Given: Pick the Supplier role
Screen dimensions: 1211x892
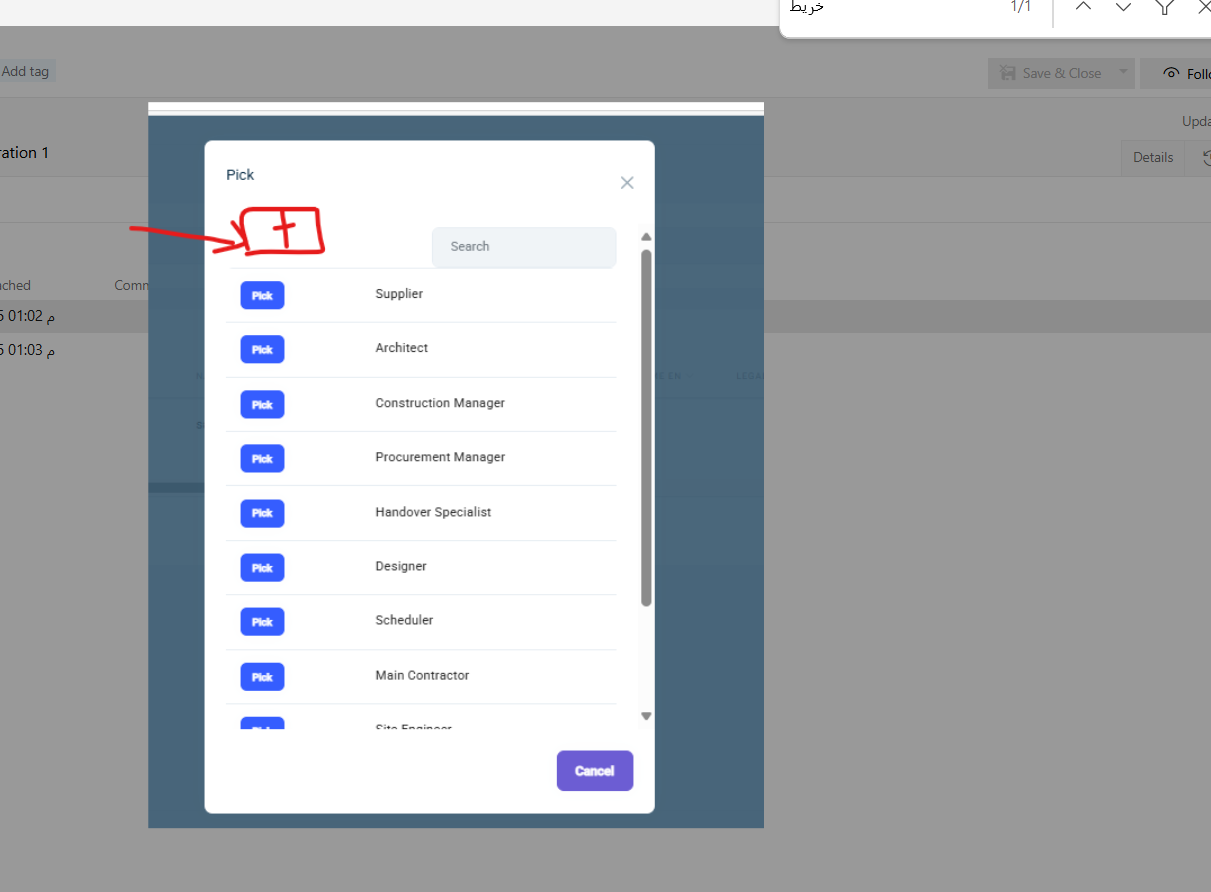Looking at the screenshot, I should (x=262, y=295).
